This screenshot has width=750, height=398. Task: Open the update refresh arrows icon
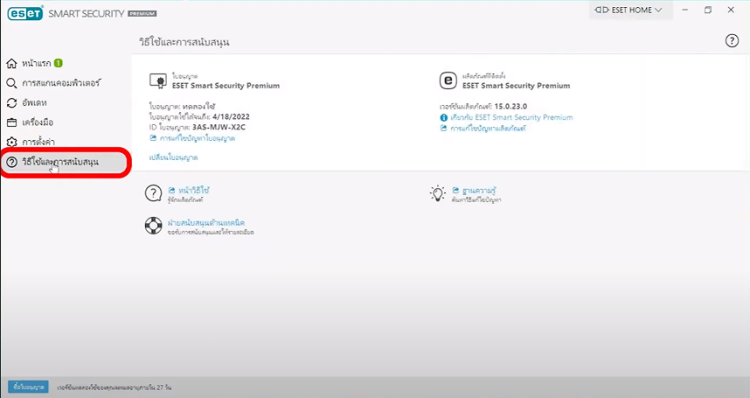(x=11, y=103)
